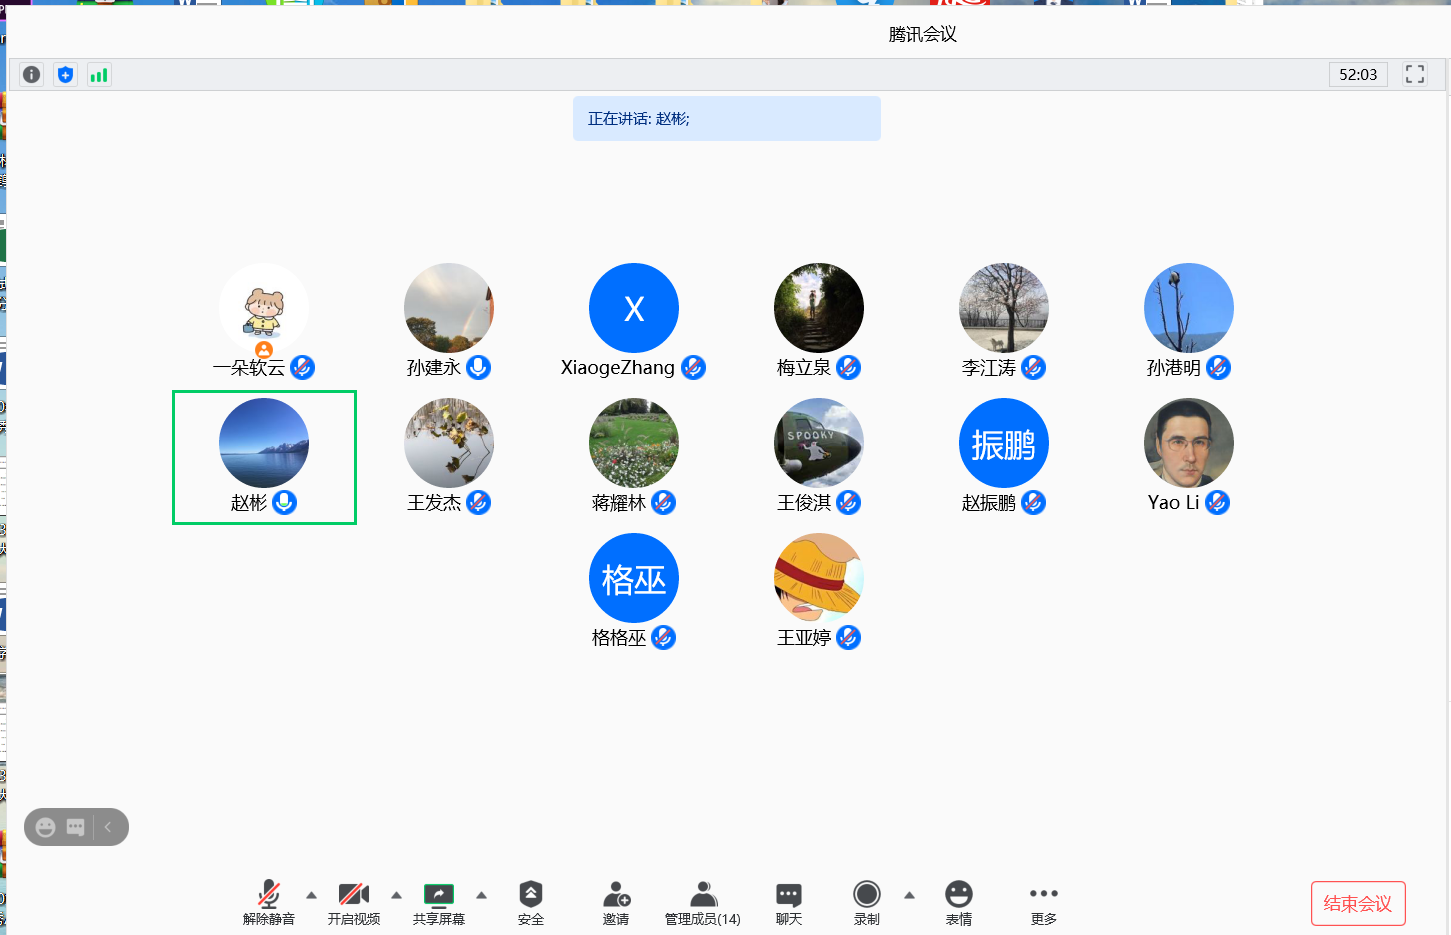The image size is (1451, 935).
Task: Expand share options arrow beside 共享屏幕
Action: pyautogui.click(x=481, y=895)
